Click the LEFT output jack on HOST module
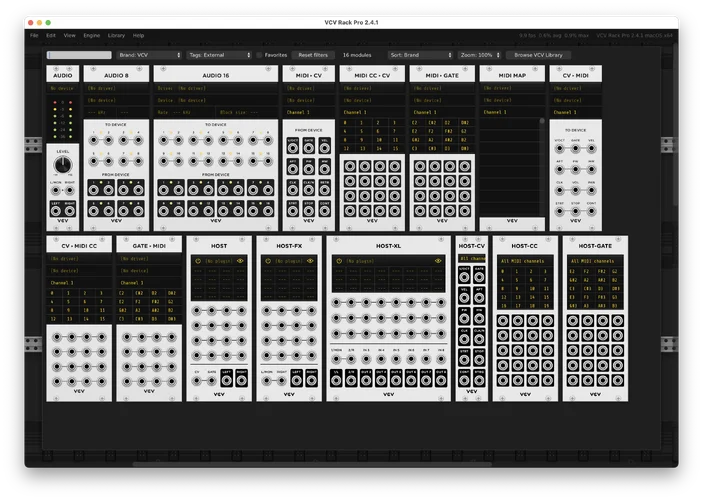 [226, 380]
